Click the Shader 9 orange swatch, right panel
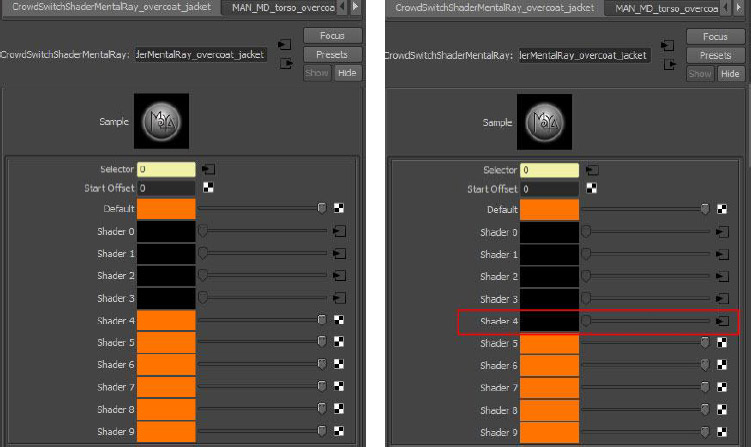 (x=549, y=433)
